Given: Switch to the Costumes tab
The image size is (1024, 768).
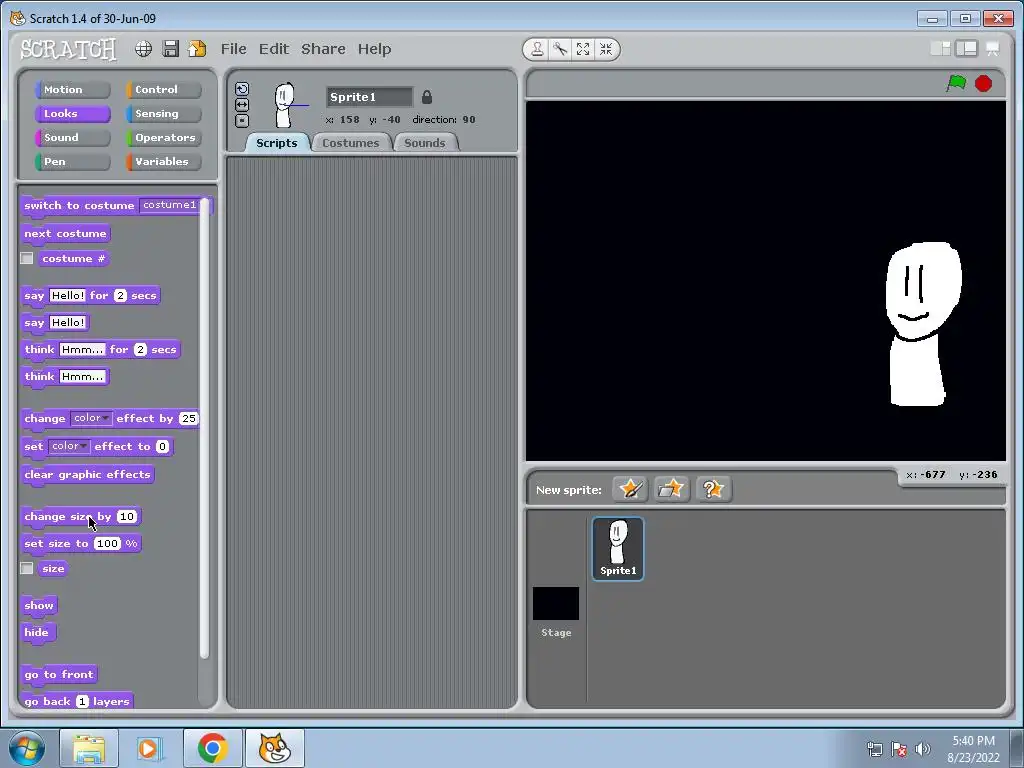Looking at the screenshot, I should pyautogui.click(x=351, y=143).
